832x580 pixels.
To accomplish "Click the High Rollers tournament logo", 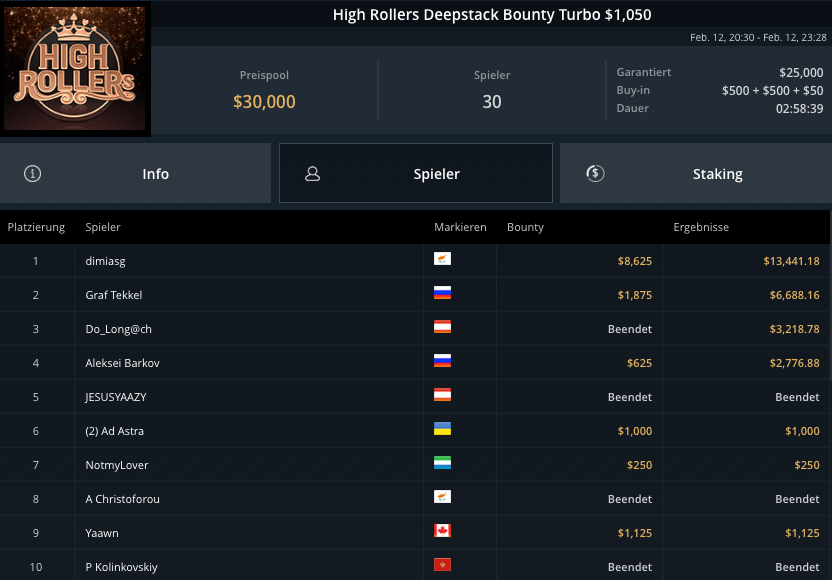I will 75,70.
